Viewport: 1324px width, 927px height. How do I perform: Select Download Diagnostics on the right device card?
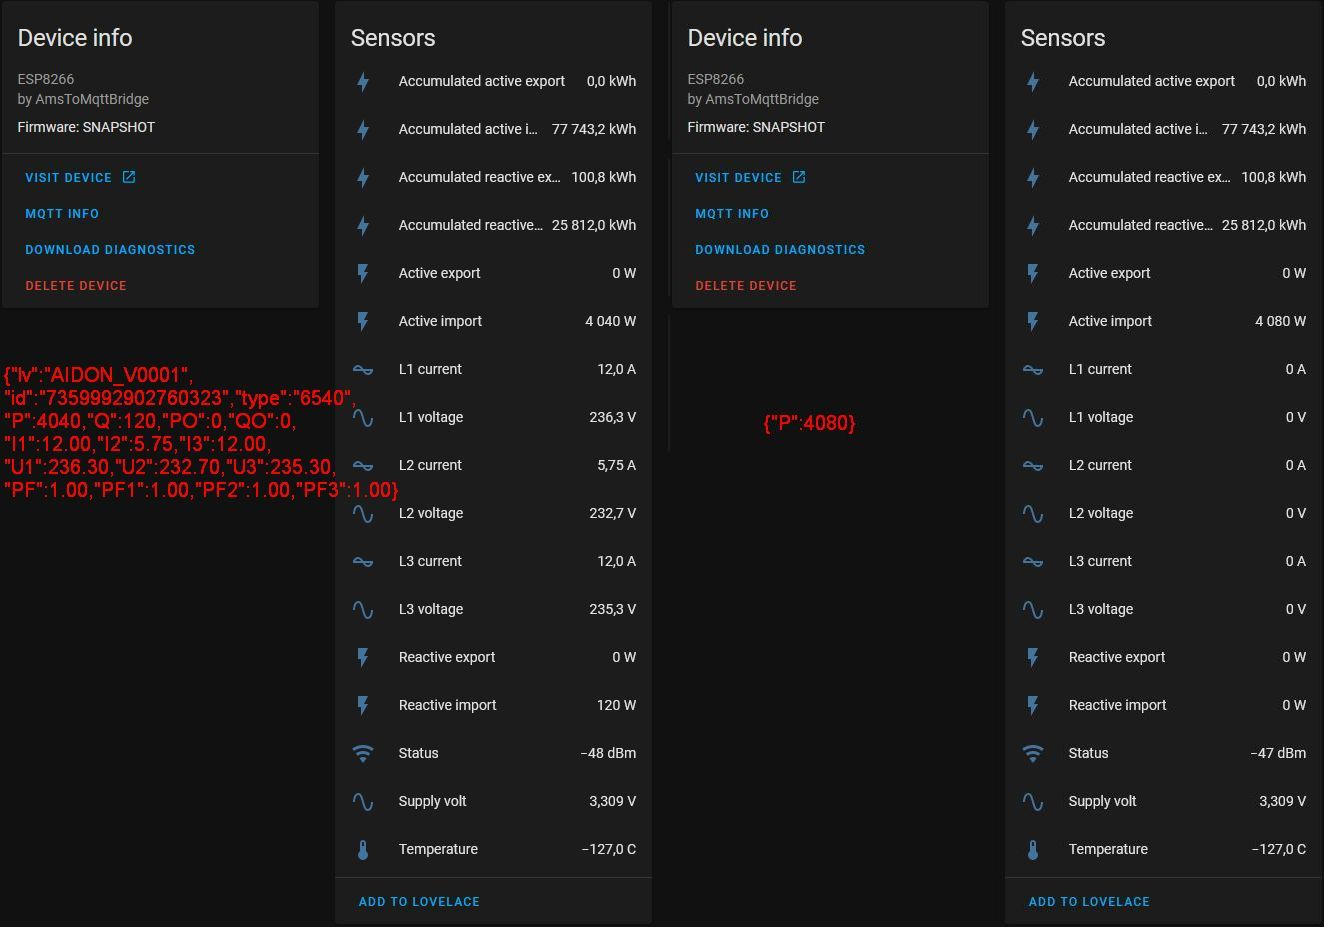780,249
